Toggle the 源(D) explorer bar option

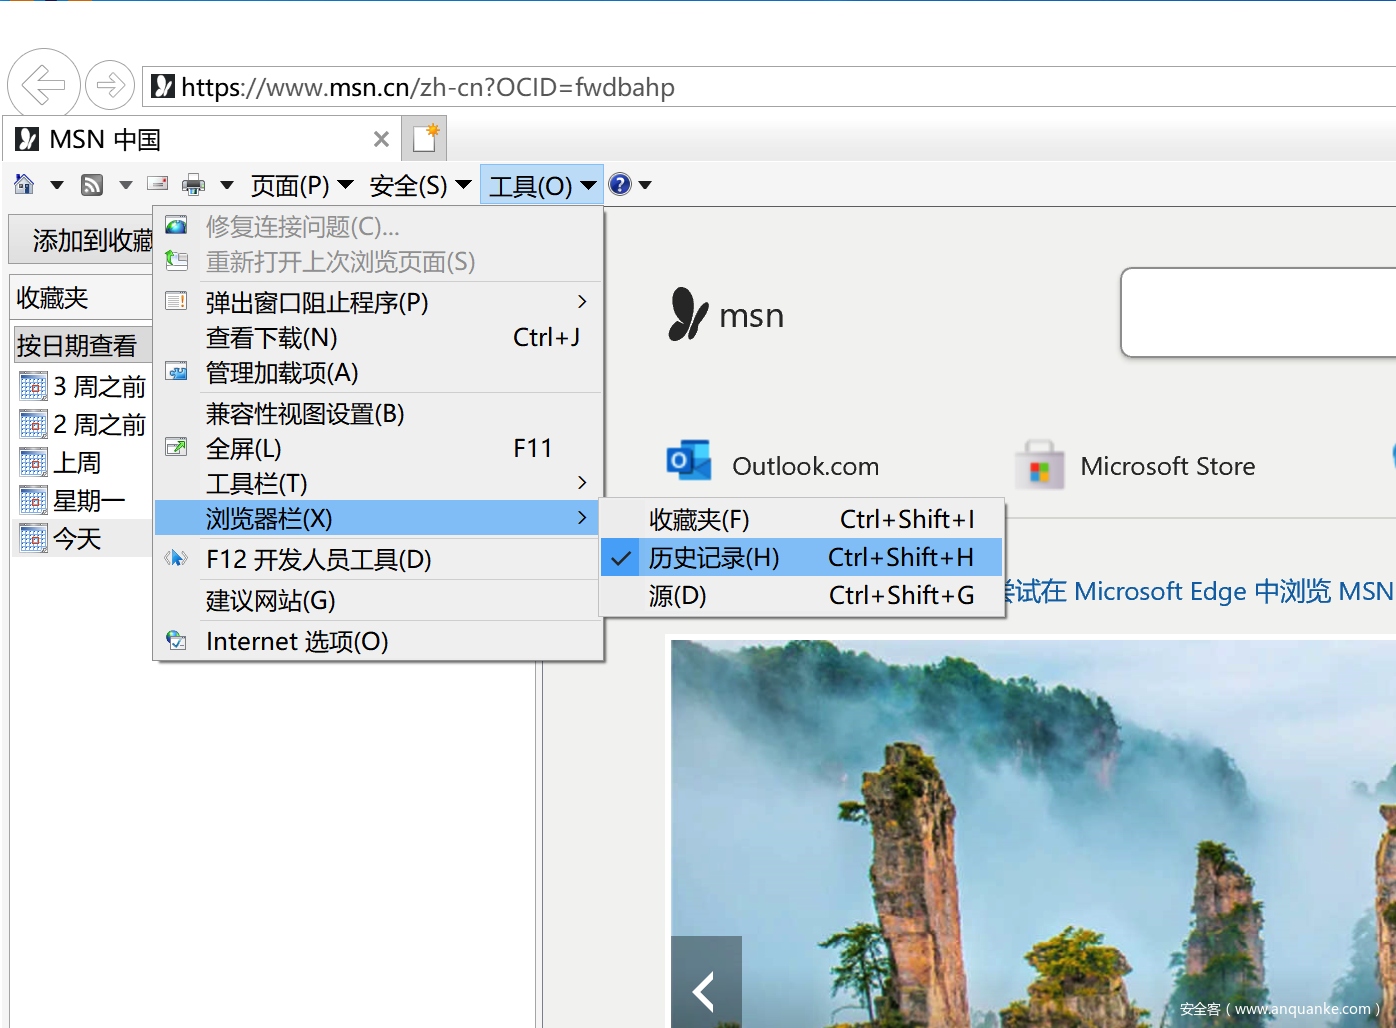(x=677, y=596)
